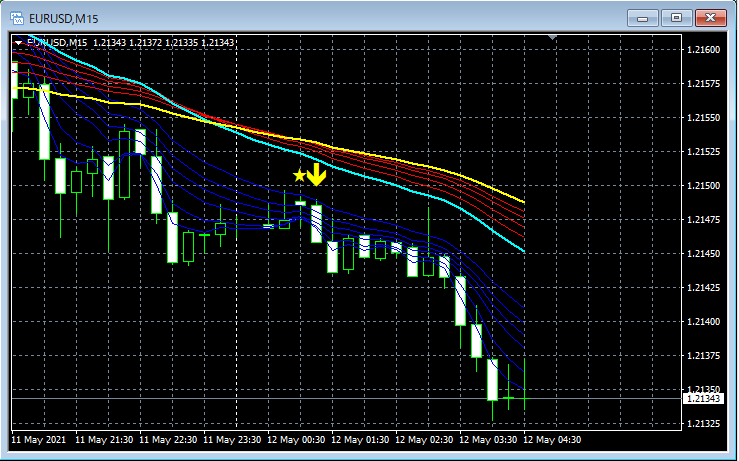
Task: Click the yellow star signal marker
Action: point(299,175)
